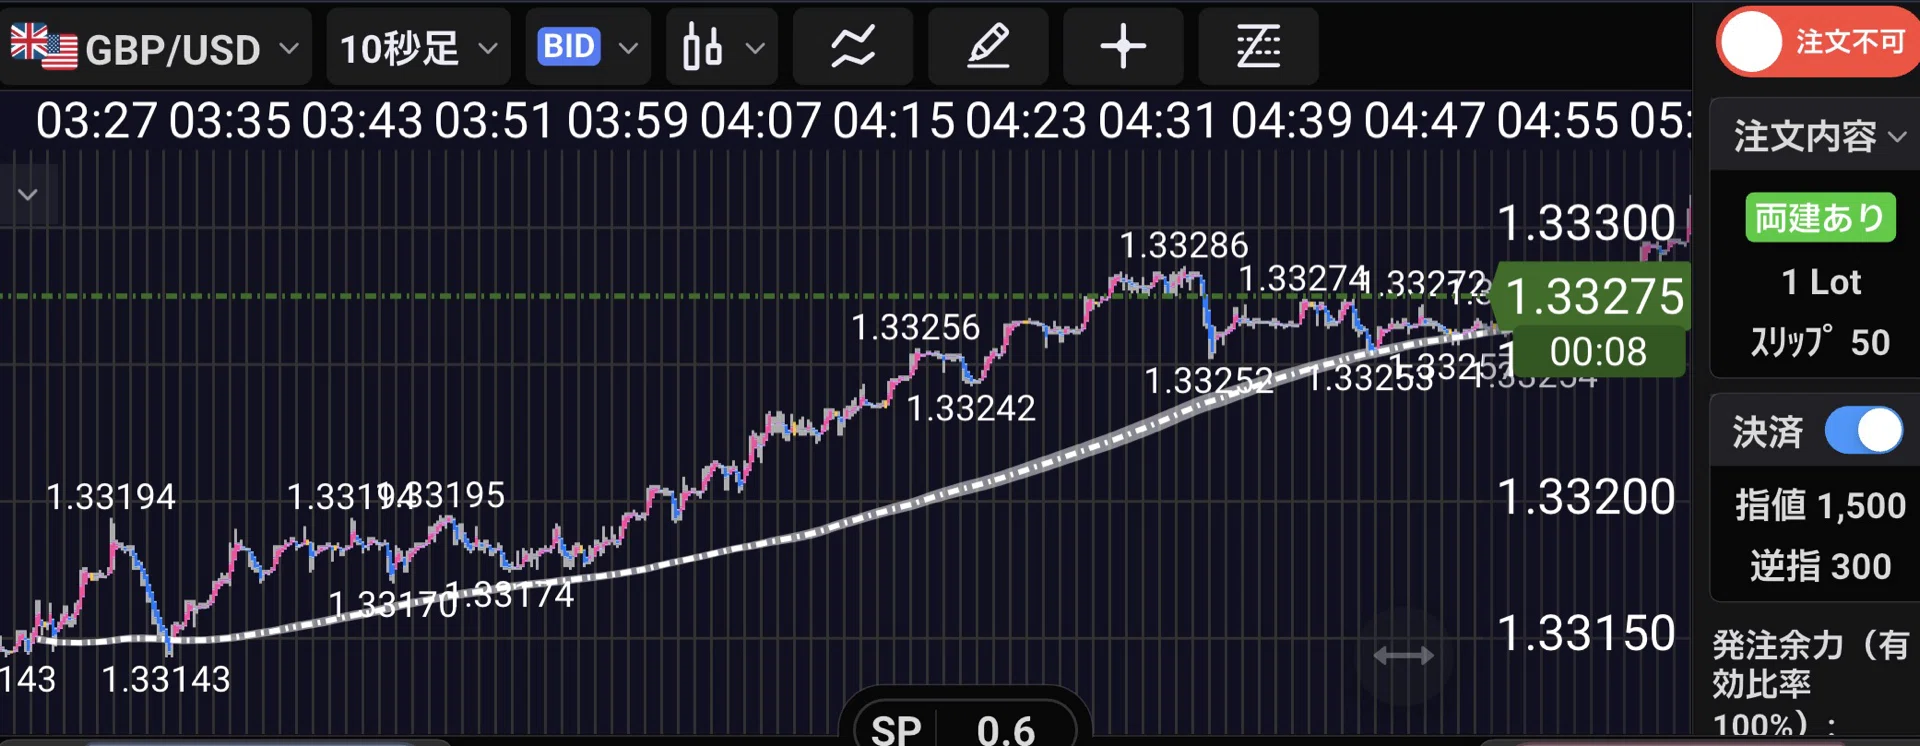Viewport: 1920px width, 746px height.
Task: Open the technical indicators icon
Action: point(852,47)
